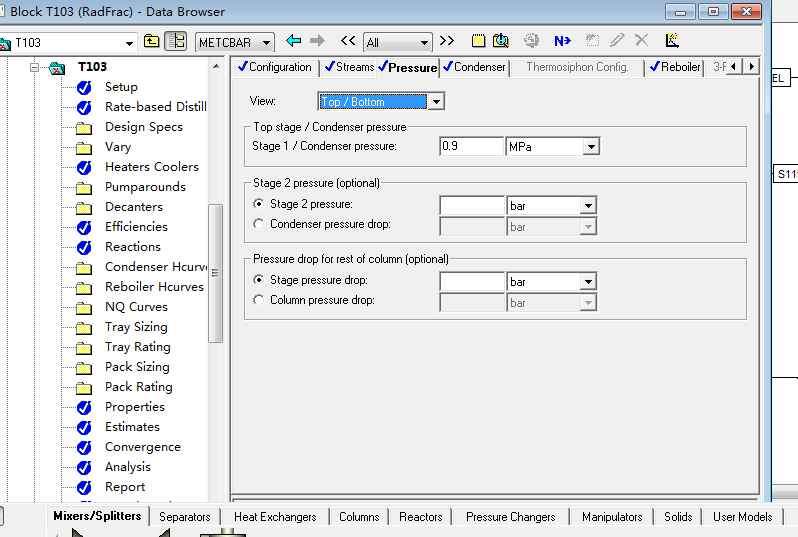Screen dimensions: 798x537
Task: Open the Tray Sizing folder
Action: click(x=136, y=327)
